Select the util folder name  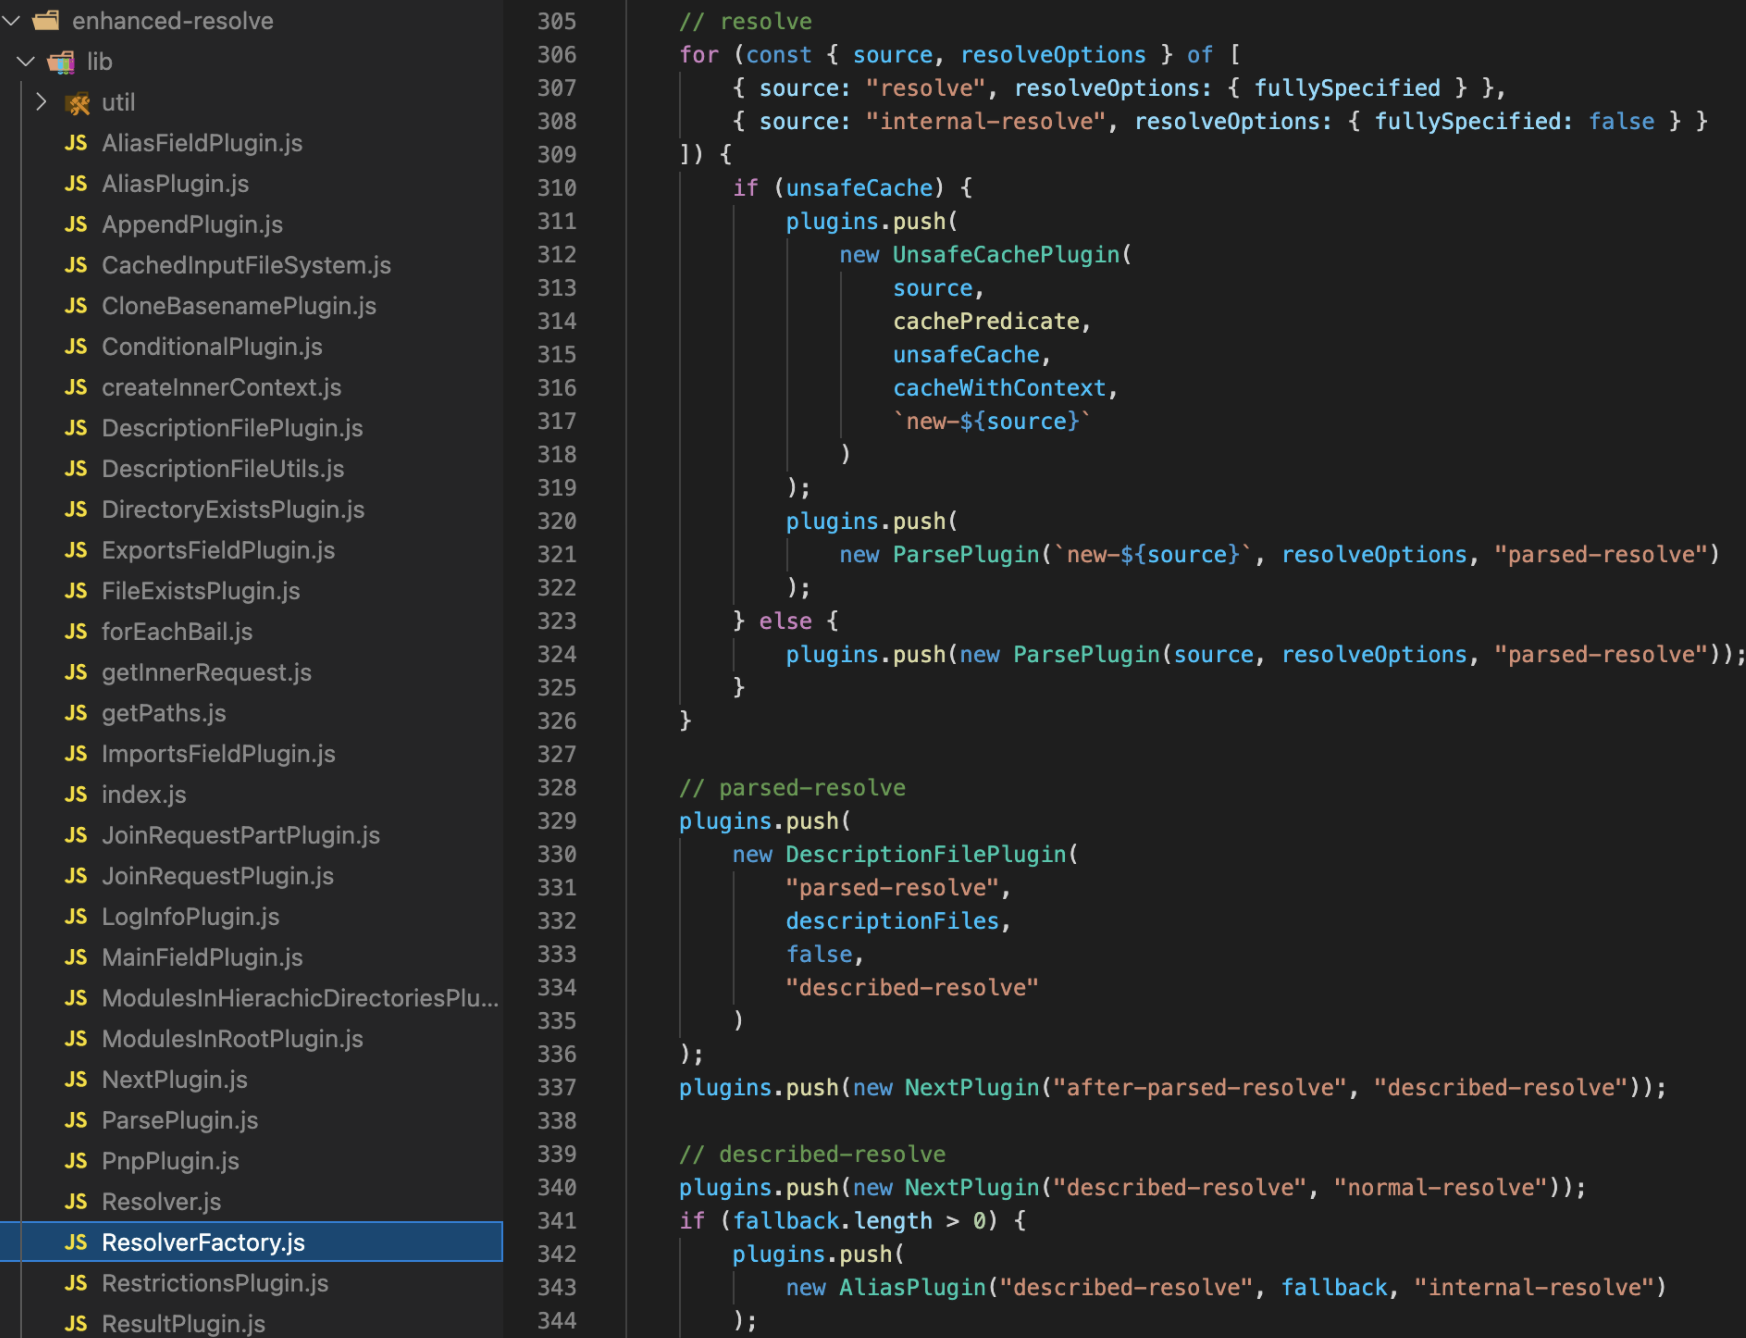(118, 102)
